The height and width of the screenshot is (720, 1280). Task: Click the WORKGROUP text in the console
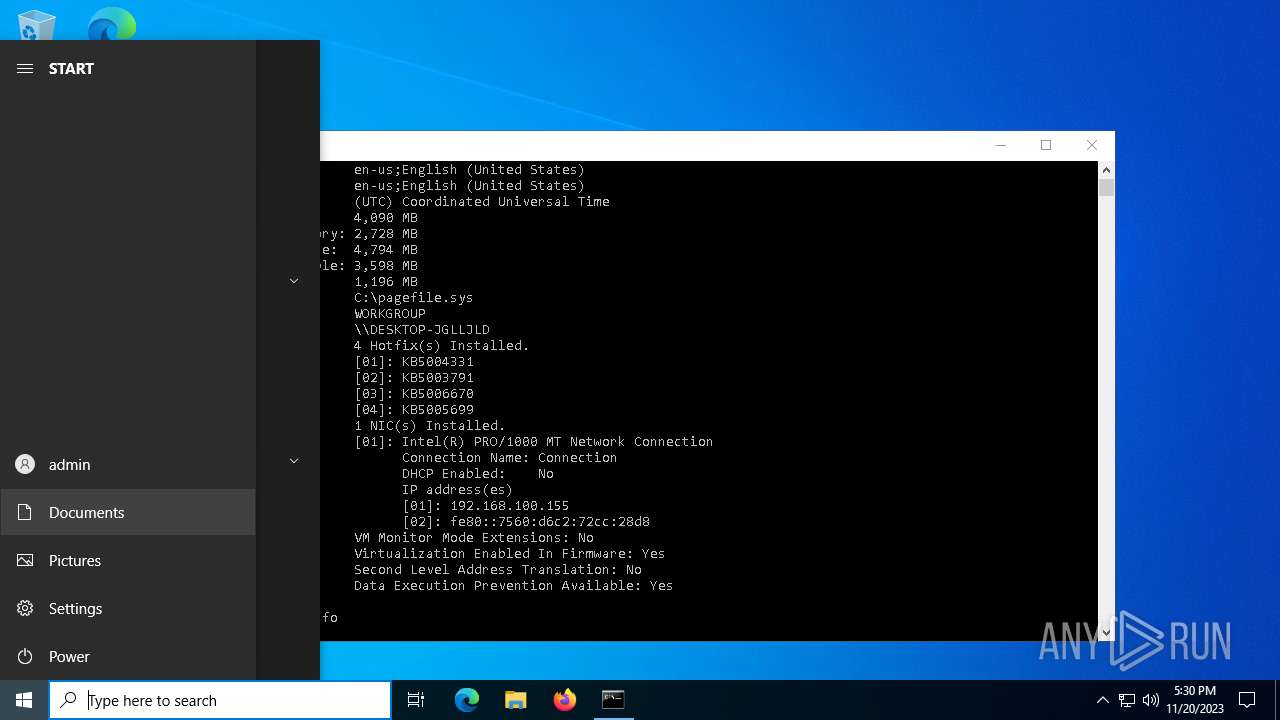coord(390,314)
